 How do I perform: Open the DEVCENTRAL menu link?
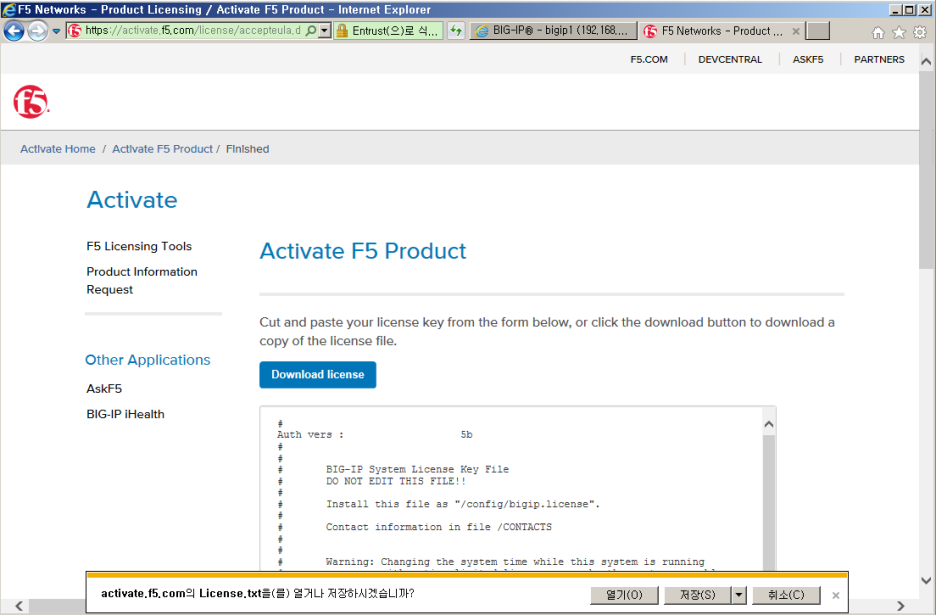pyautogui.click(x=730, y=59)
